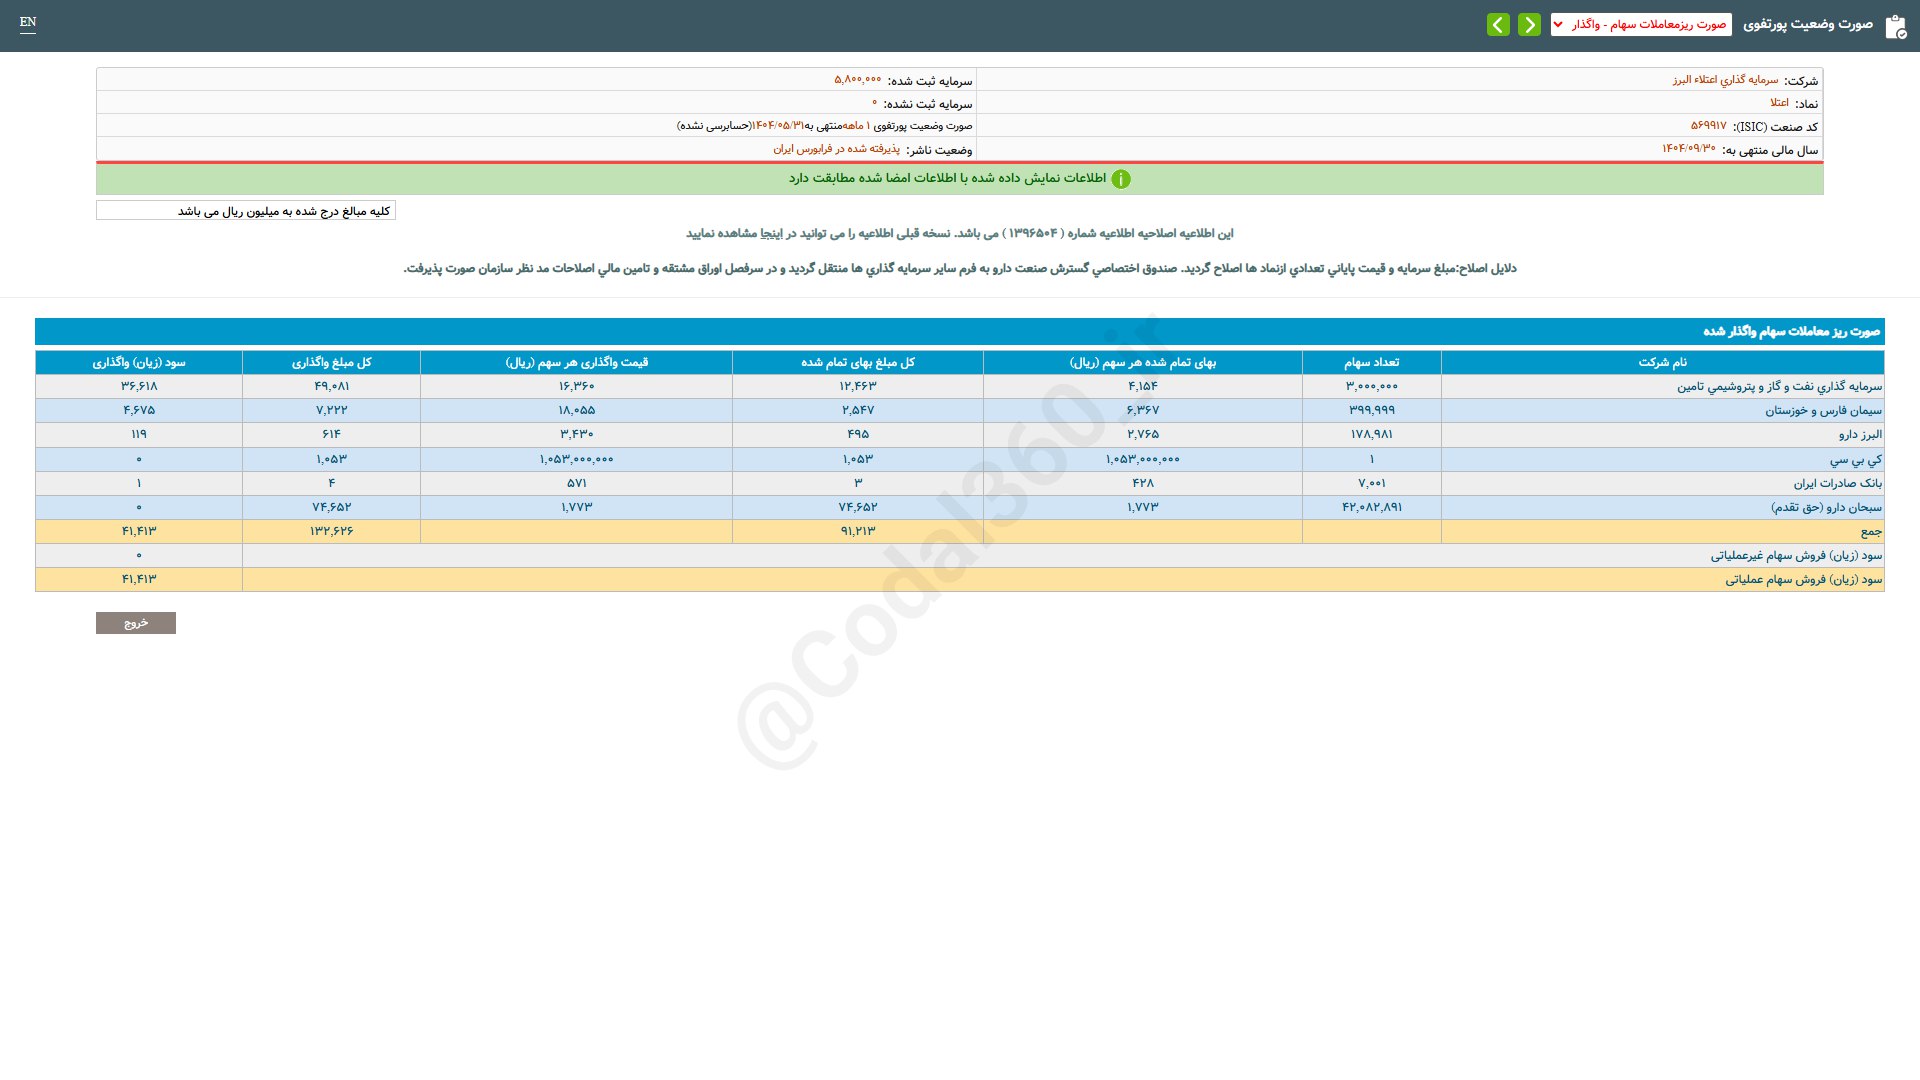Click total cost sum 91,213 cell

(857, 531)
